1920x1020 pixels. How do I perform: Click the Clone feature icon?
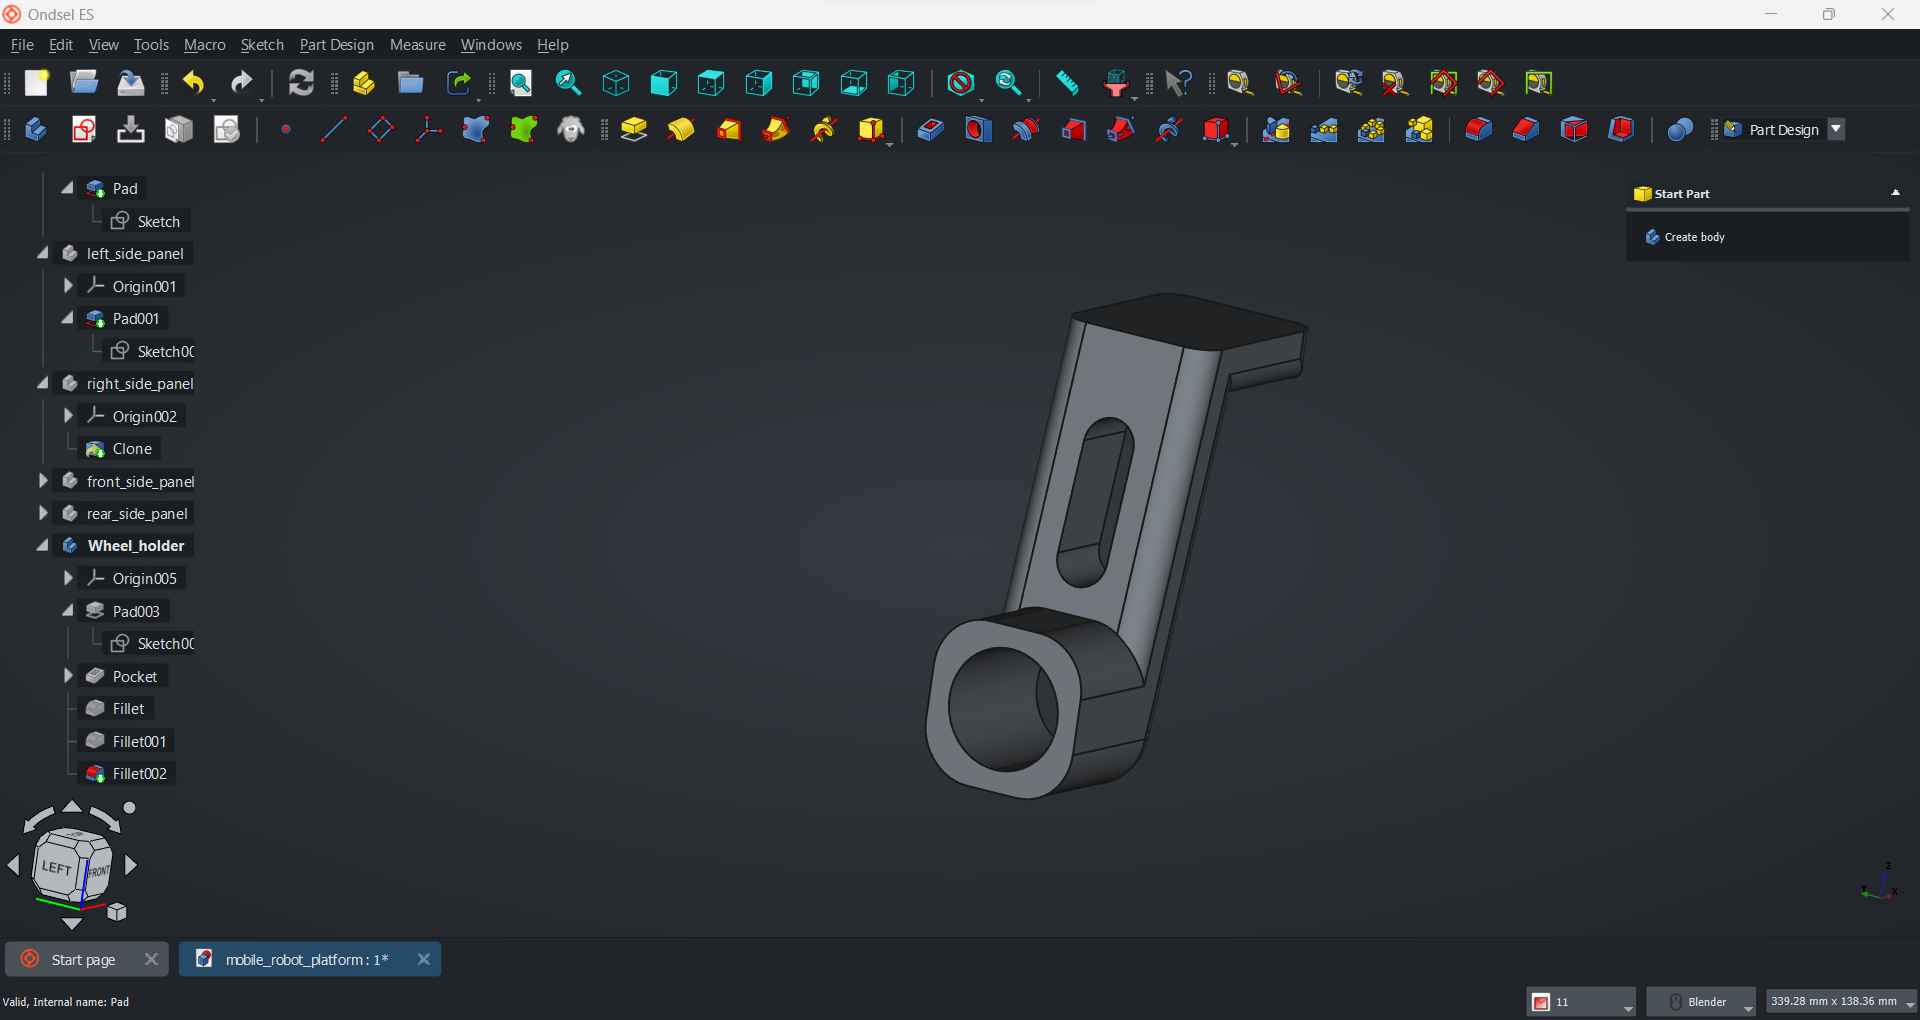coord(571,130)
